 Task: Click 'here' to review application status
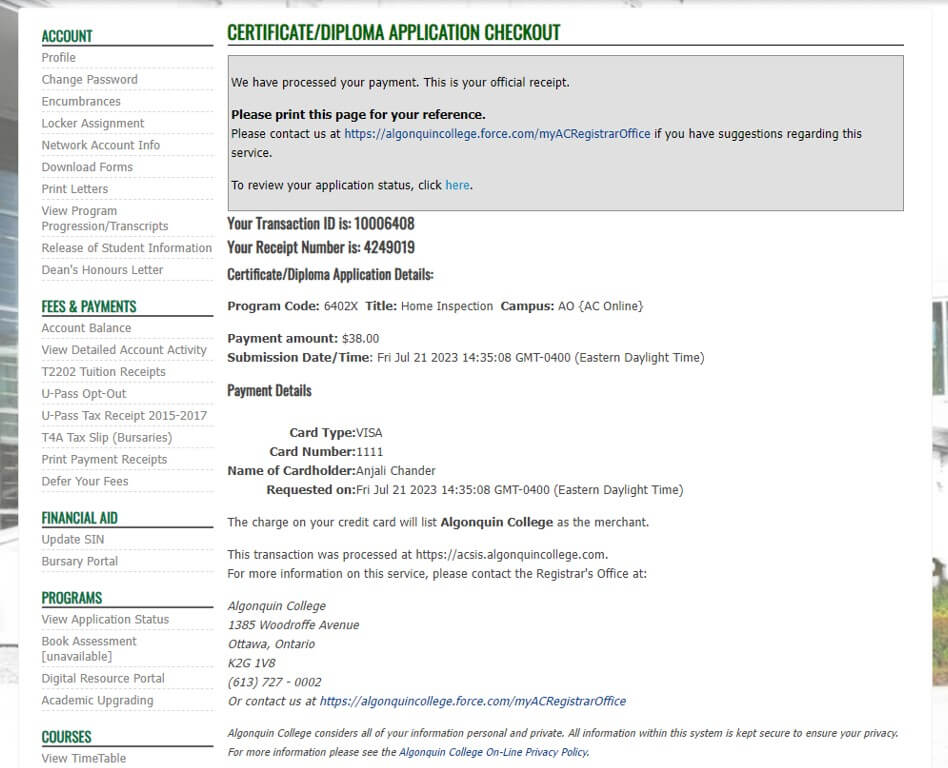457,186
